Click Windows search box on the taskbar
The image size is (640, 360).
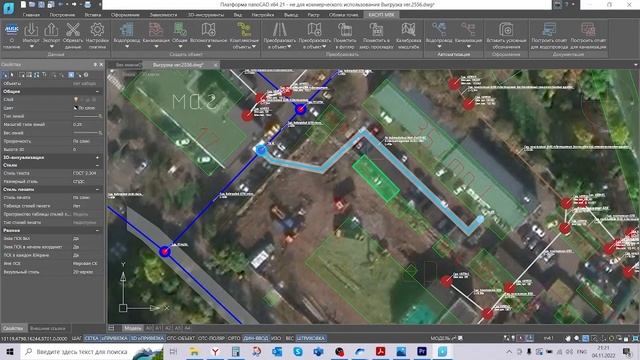(x=92, y=351)
